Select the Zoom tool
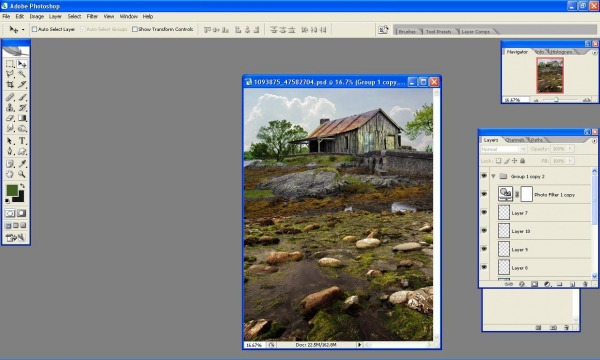 pos(22,174)
